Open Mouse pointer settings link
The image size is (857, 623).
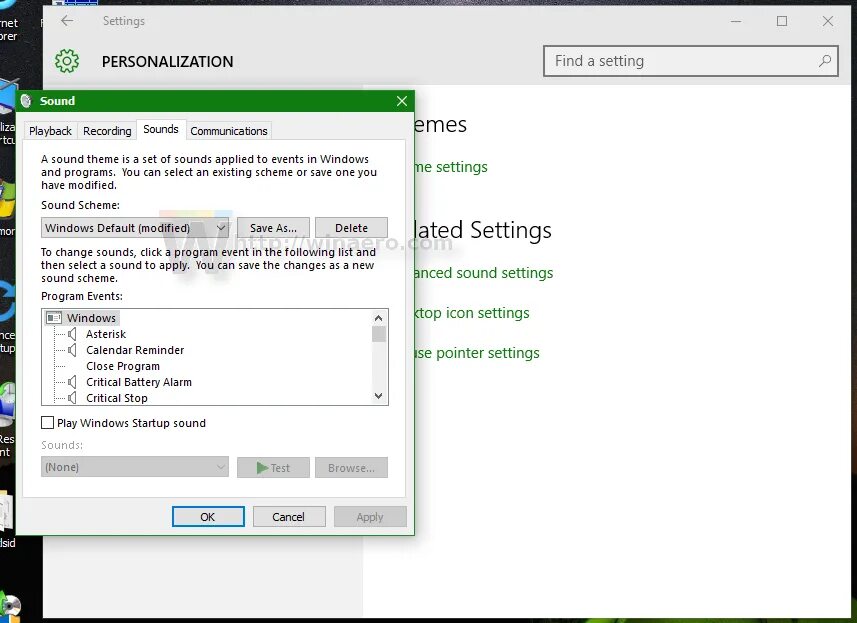click(477, 353)
